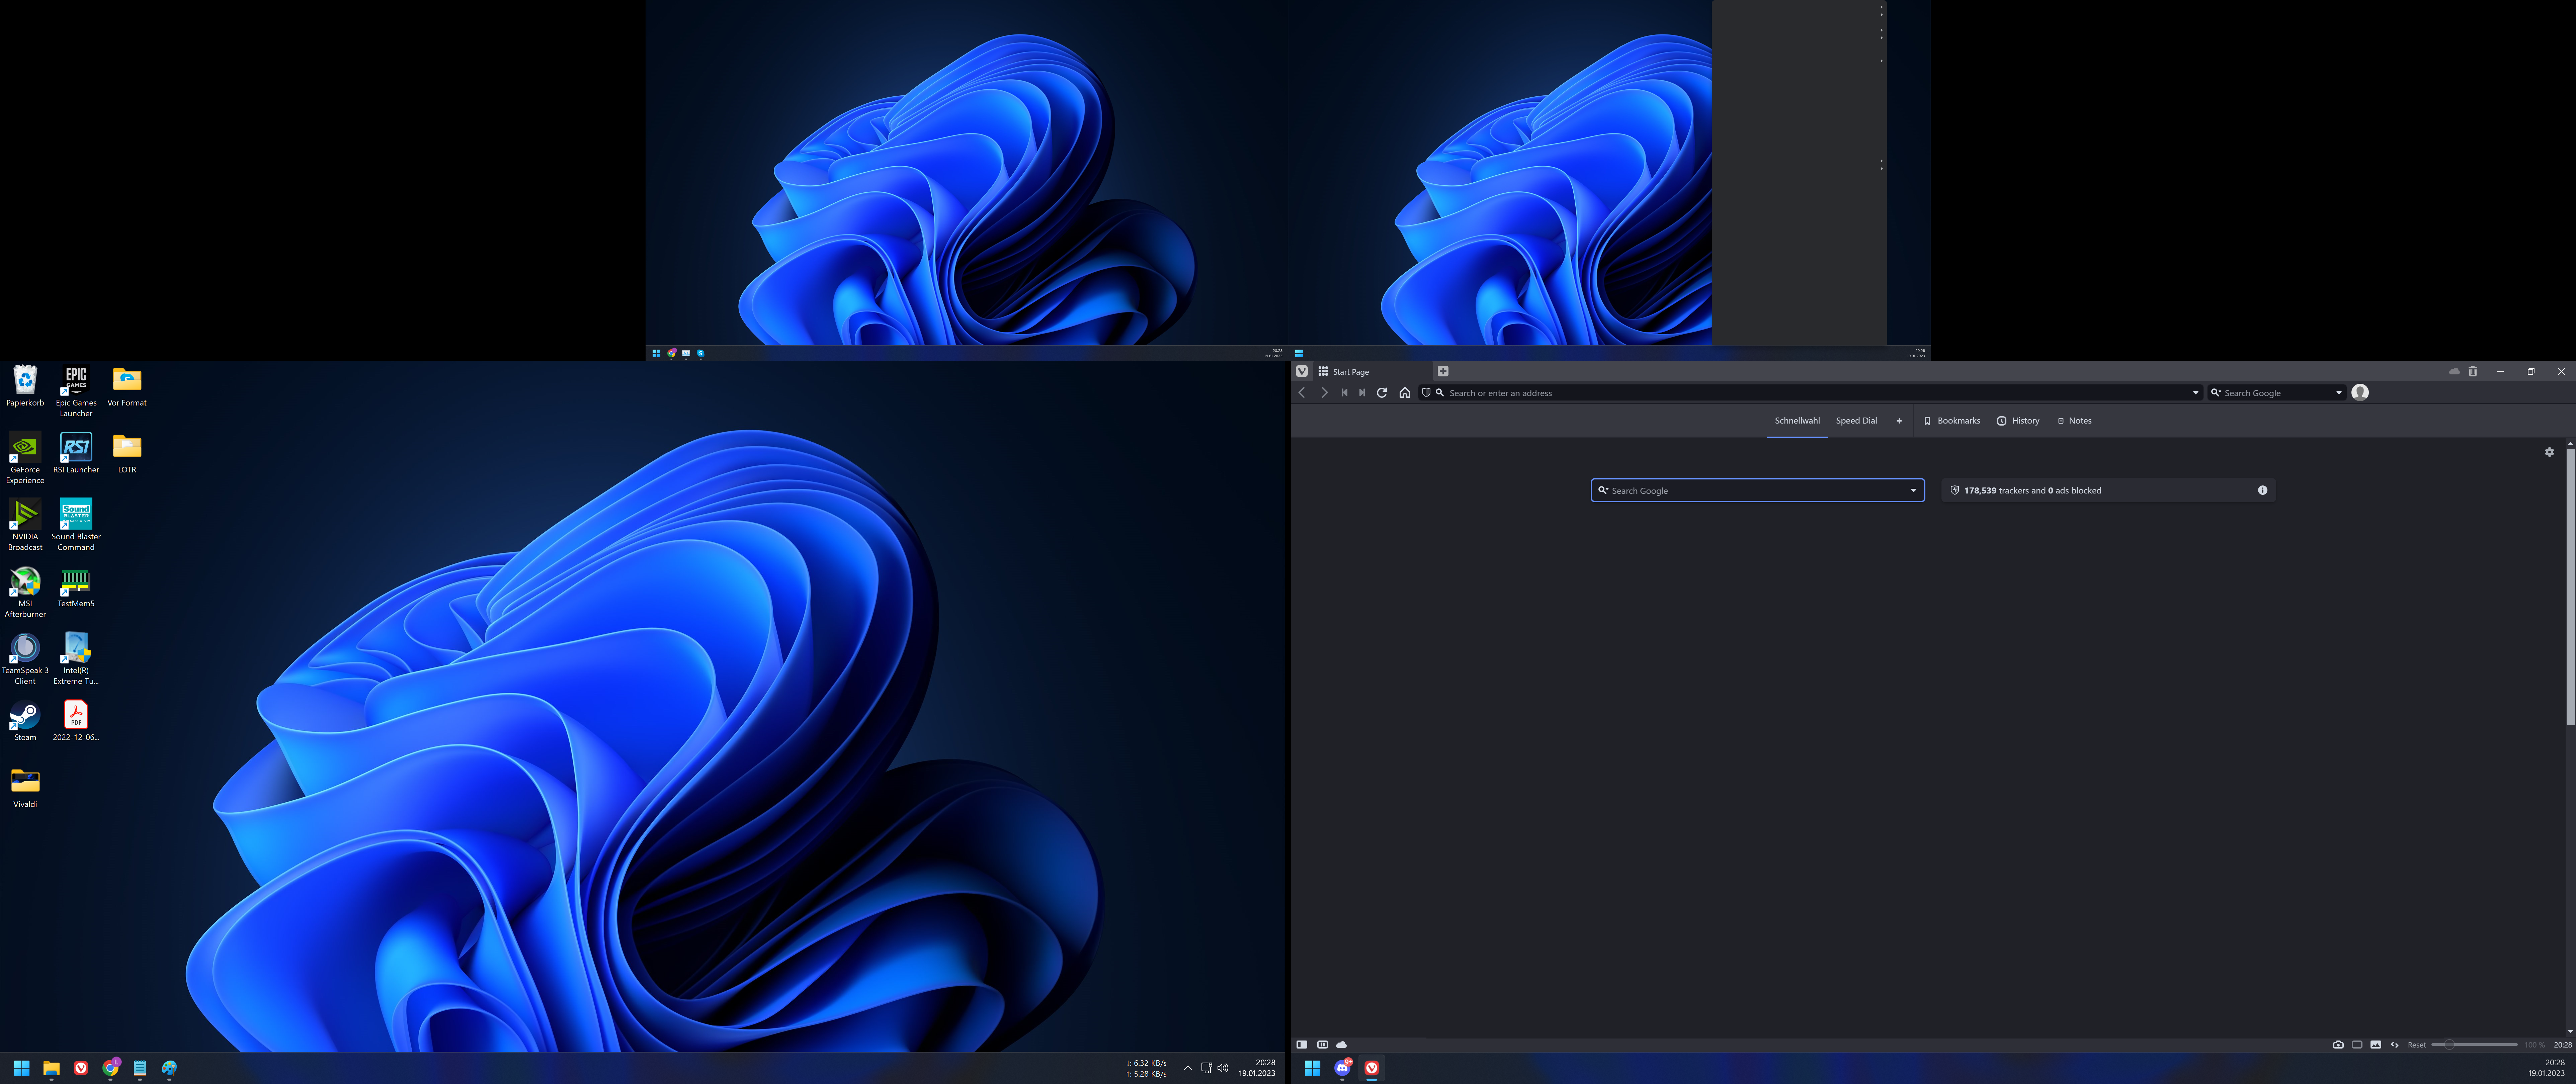Screen dimensions: 2576x1084
Task: Click the new tab plus icon
Action: click(1443, 371)
